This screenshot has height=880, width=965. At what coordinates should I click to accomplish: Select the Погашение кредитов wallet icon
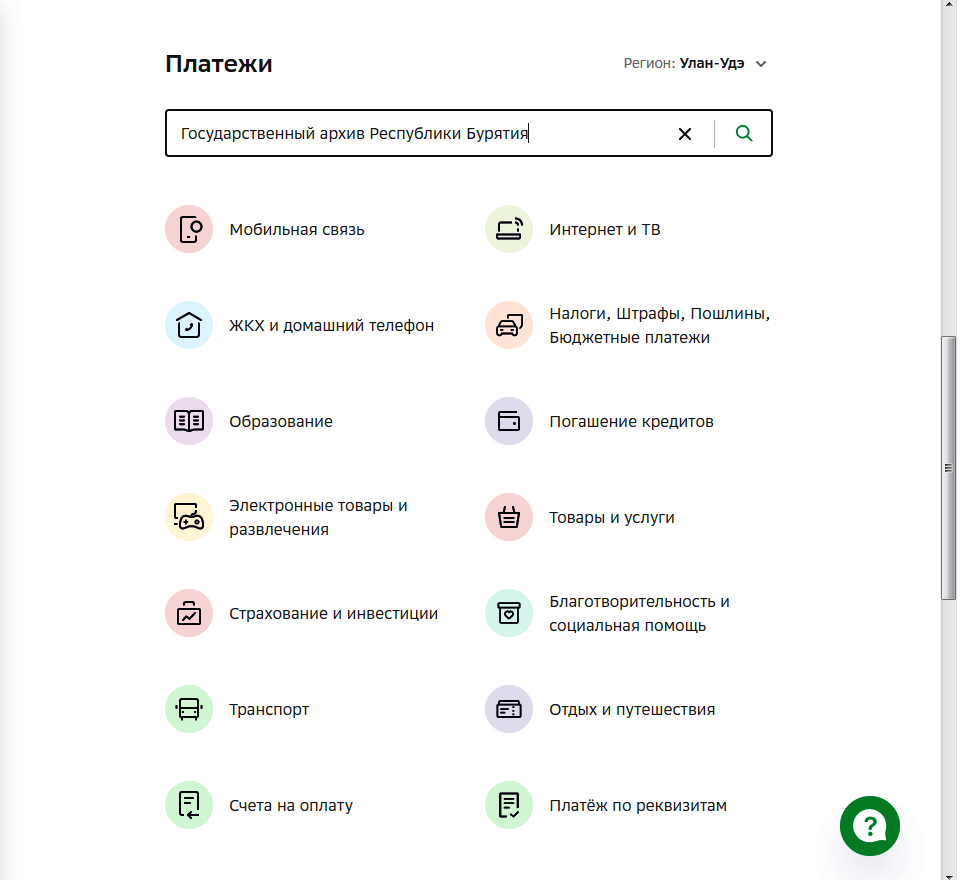509,422
